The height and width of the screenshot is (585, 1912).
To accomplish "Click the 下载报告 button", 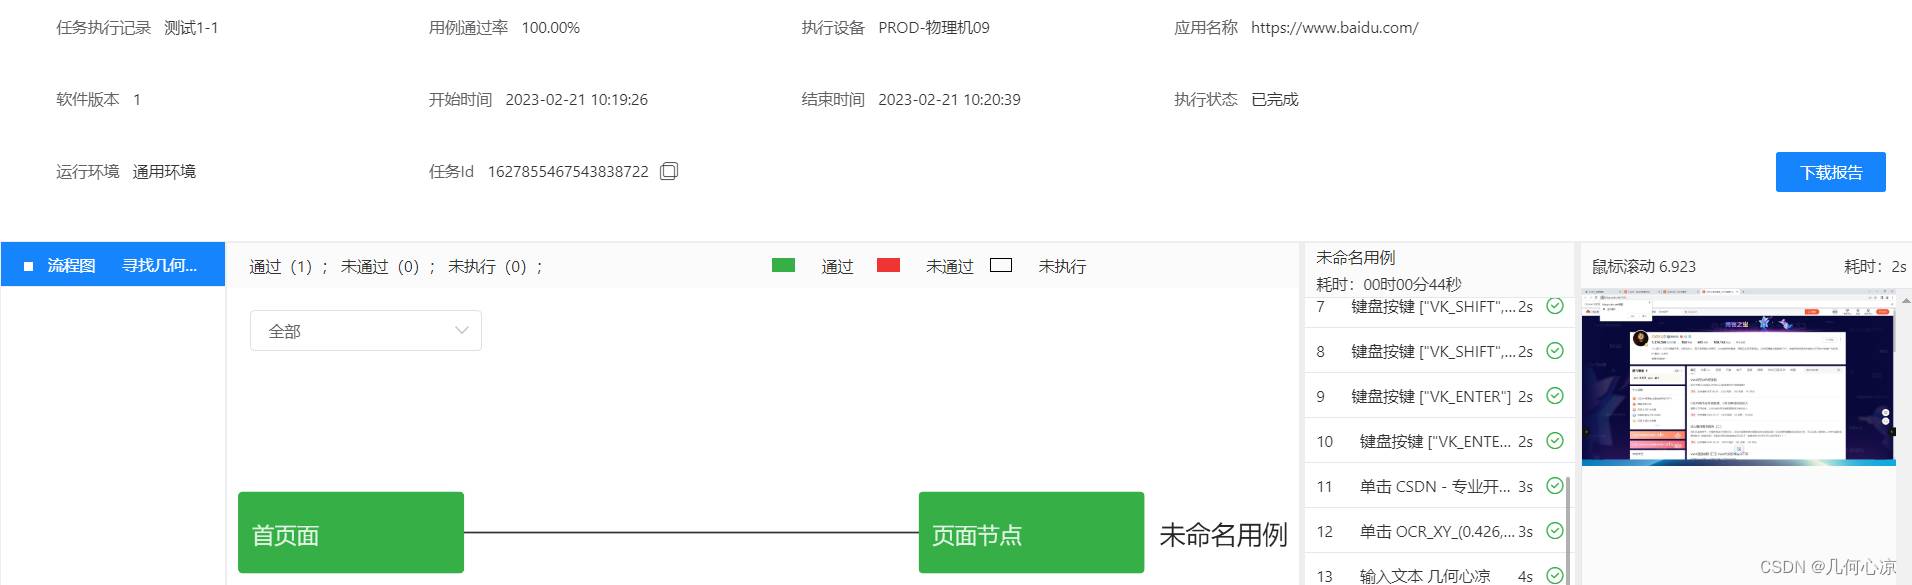I will coord(1830,172).
